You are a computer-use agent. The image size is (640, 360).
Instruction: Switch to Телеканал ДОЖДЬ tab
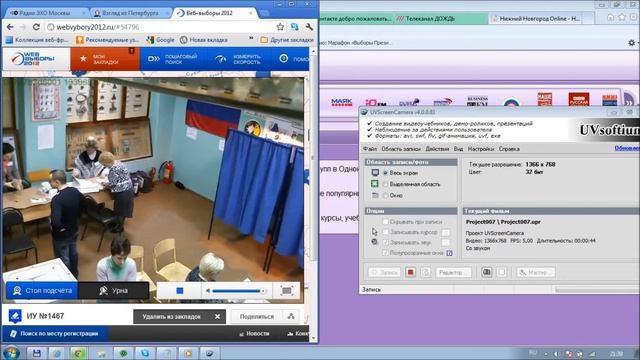[x=441, y=18]
